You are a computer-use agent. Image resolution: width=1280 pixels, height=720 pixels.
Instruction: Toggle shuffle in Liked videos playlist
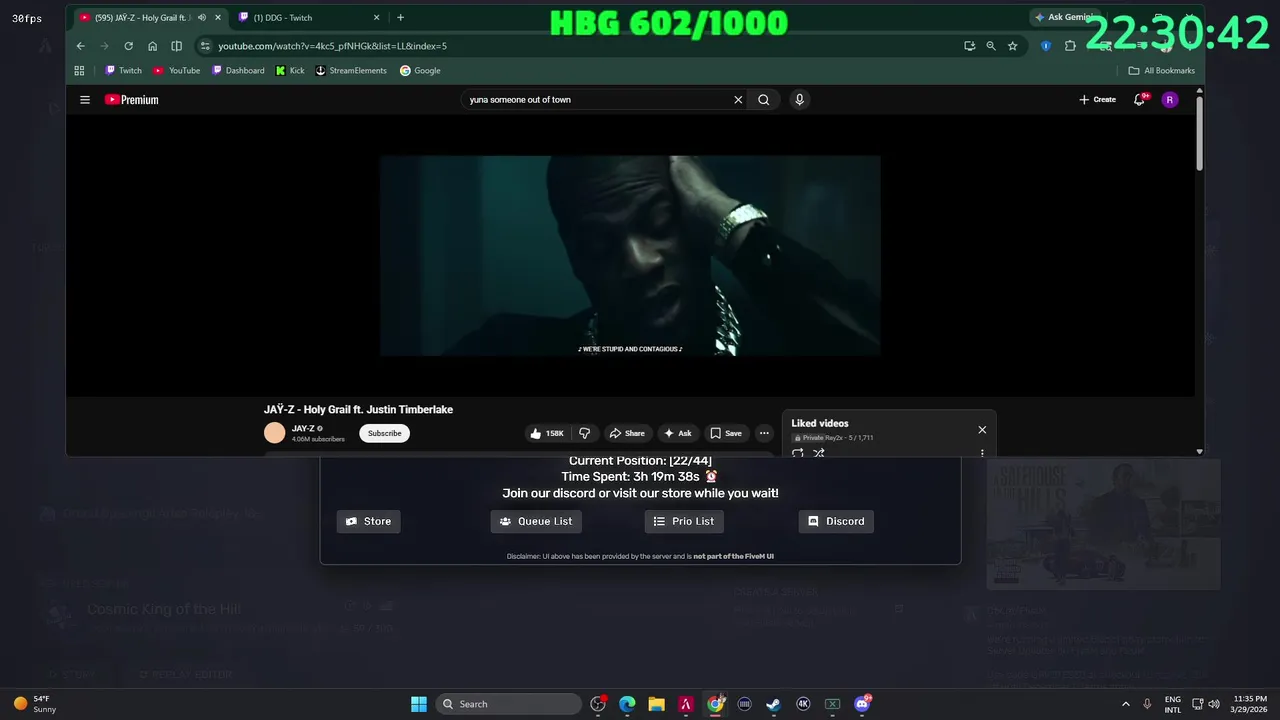click(819, 453)
